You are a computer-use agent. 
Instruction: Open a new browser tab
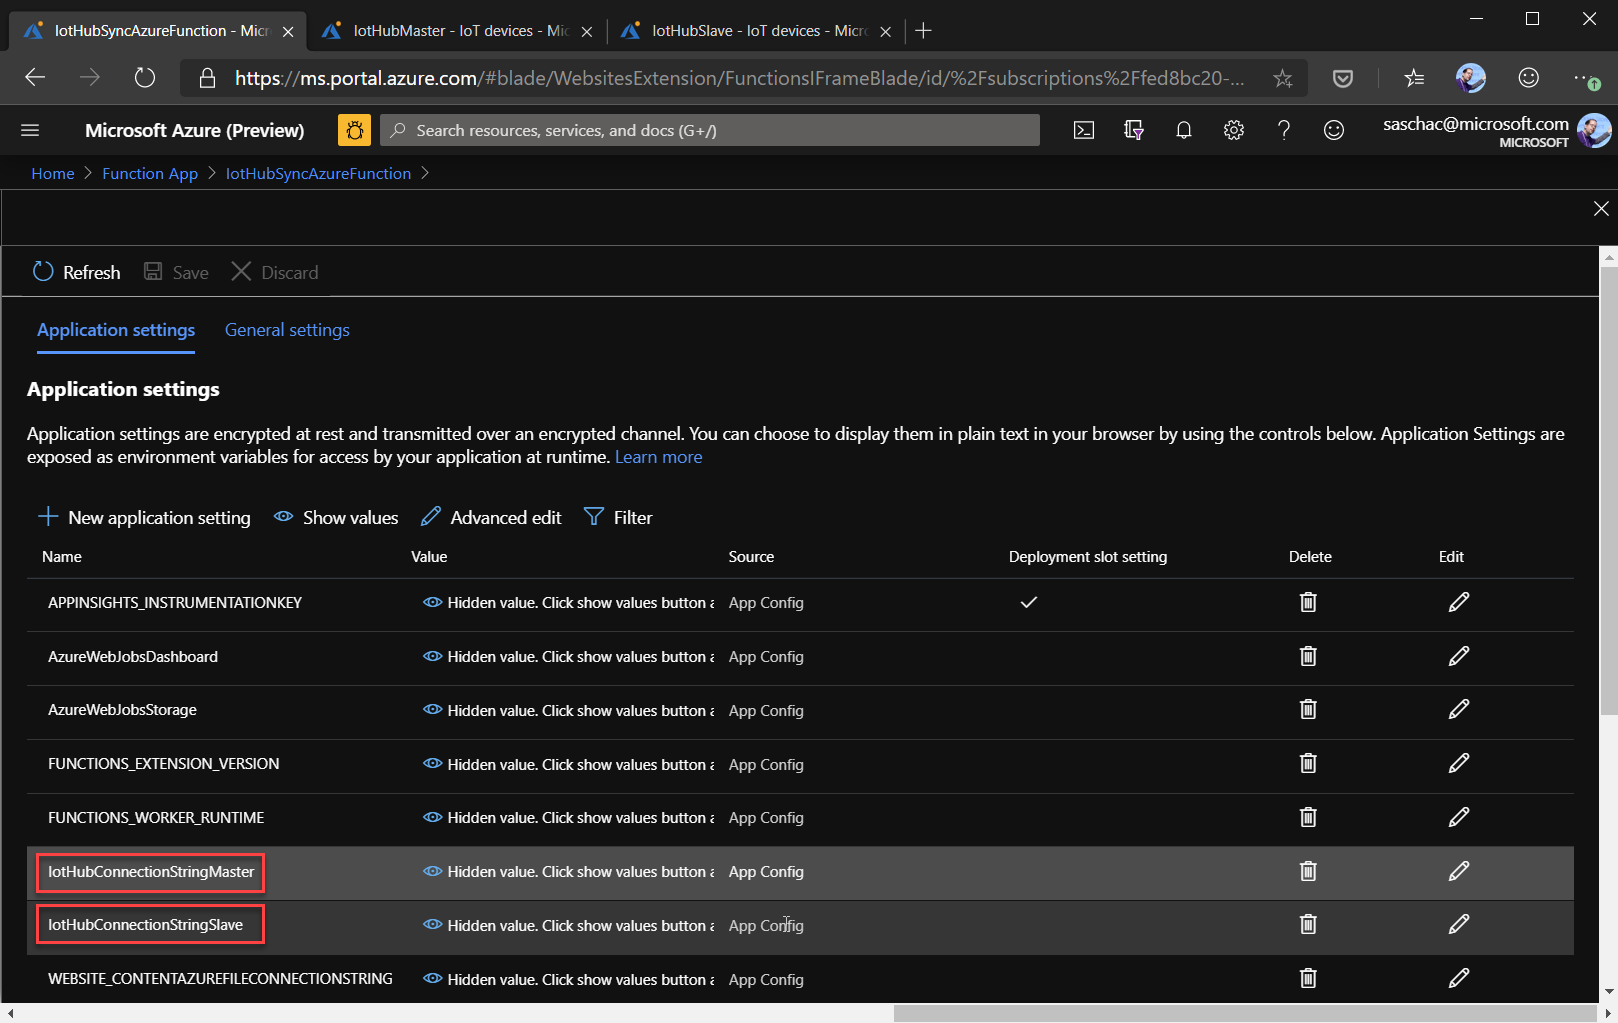[924, 31]
